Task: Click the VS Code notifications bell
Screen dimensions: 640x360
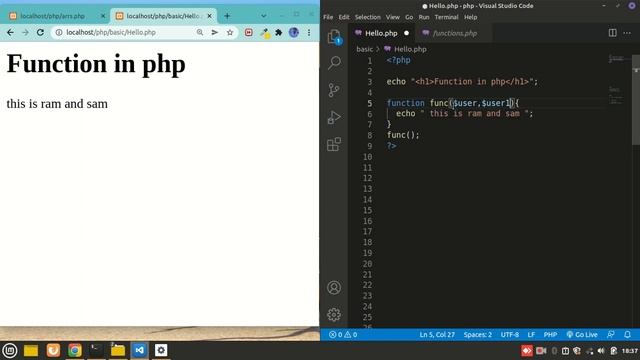Action: 627,335
